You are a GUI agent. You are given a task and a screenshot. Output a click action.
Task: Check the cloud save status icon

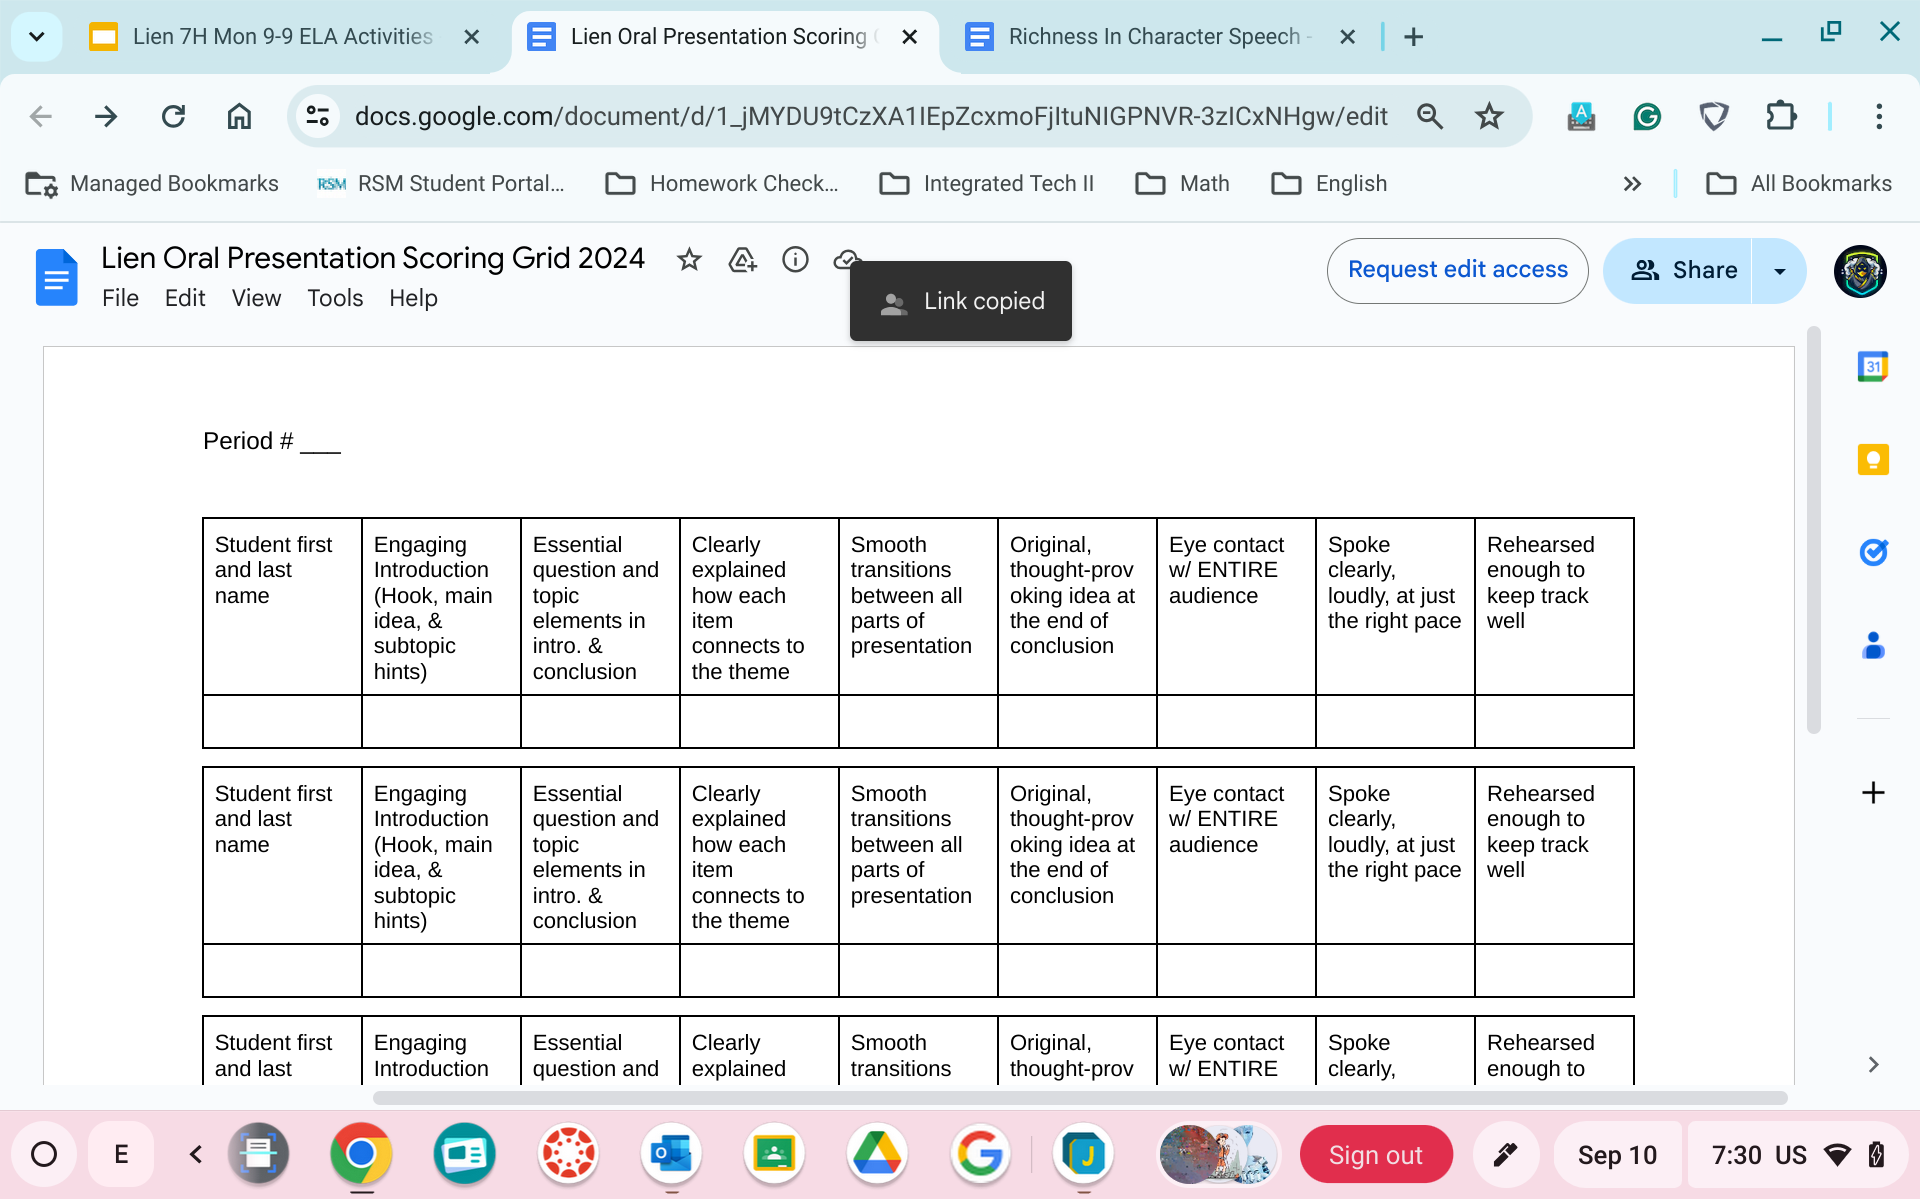pos(846,259)
